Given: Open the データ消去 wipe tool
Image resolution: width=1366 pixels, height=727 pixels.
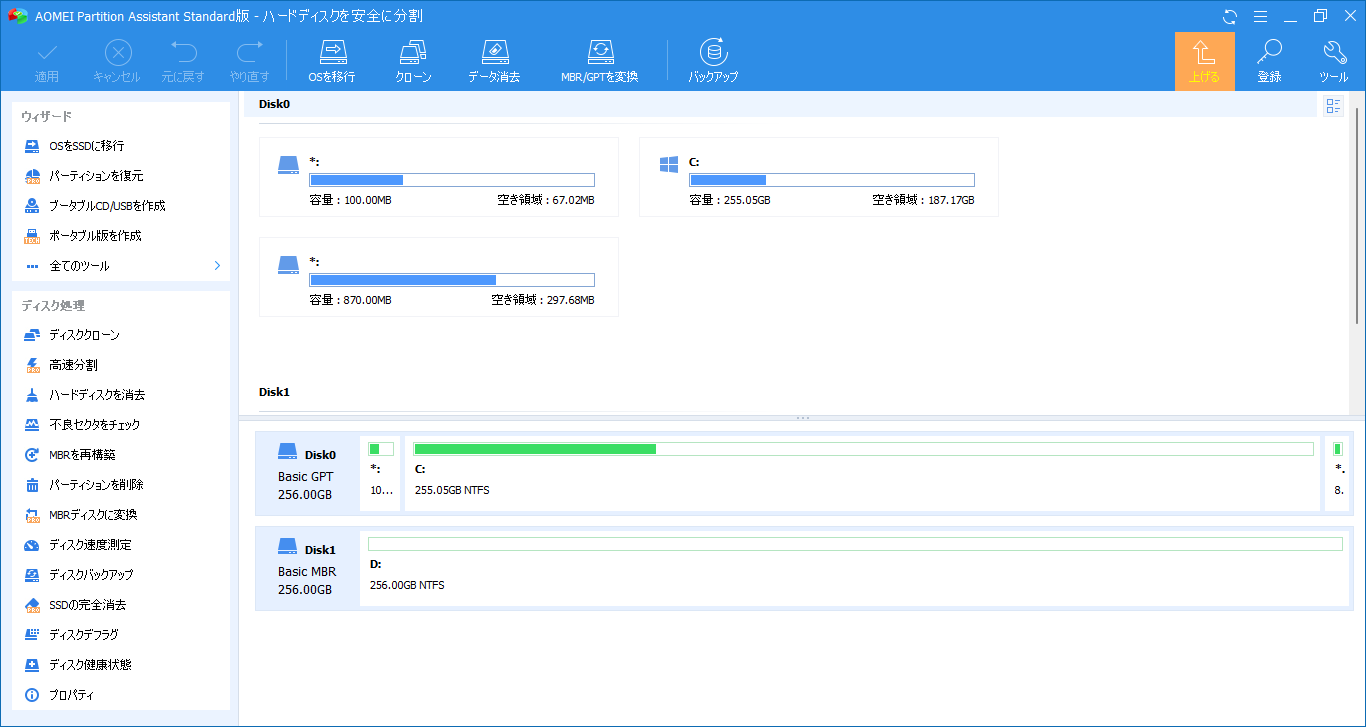Looking at the screenshot, I should pos(494,61).
